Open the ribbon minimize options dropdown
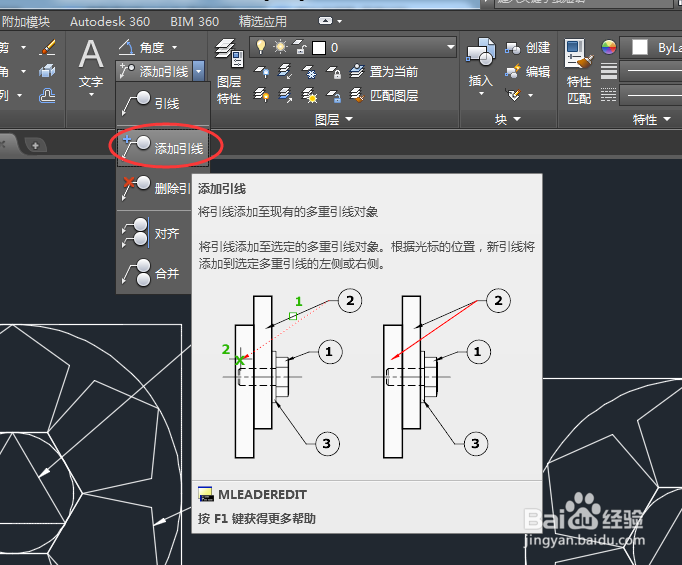The width and height of the screenshot is (682, 565). (340, 21)
